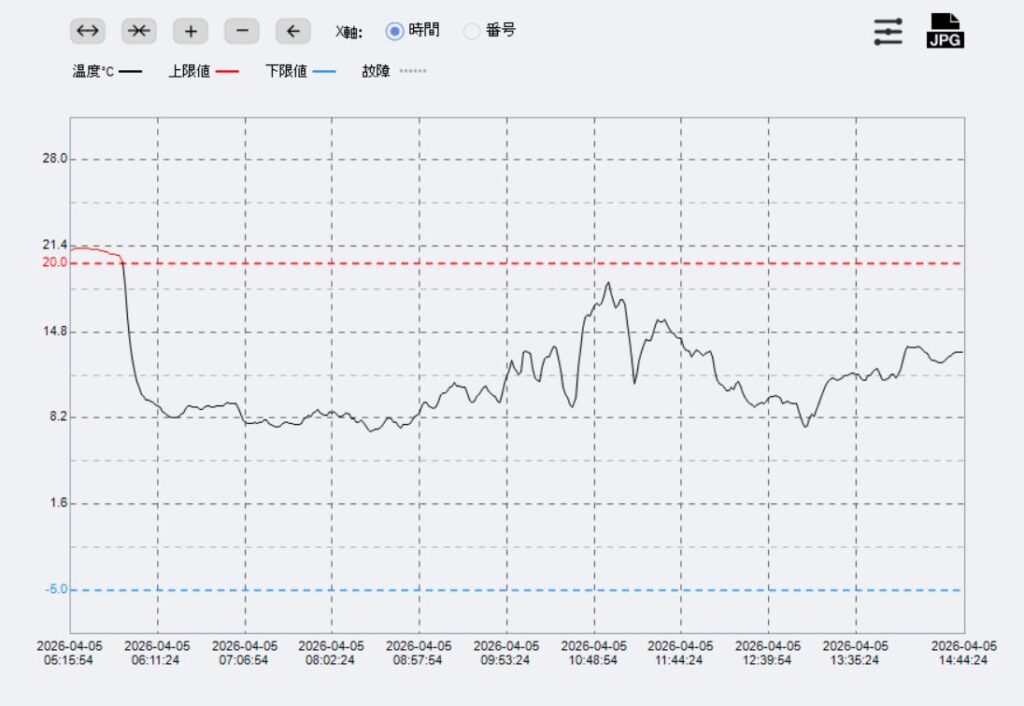The image size is (1024, 706).
Task: Zoom out with the minus button
Action: click(241, 31)
